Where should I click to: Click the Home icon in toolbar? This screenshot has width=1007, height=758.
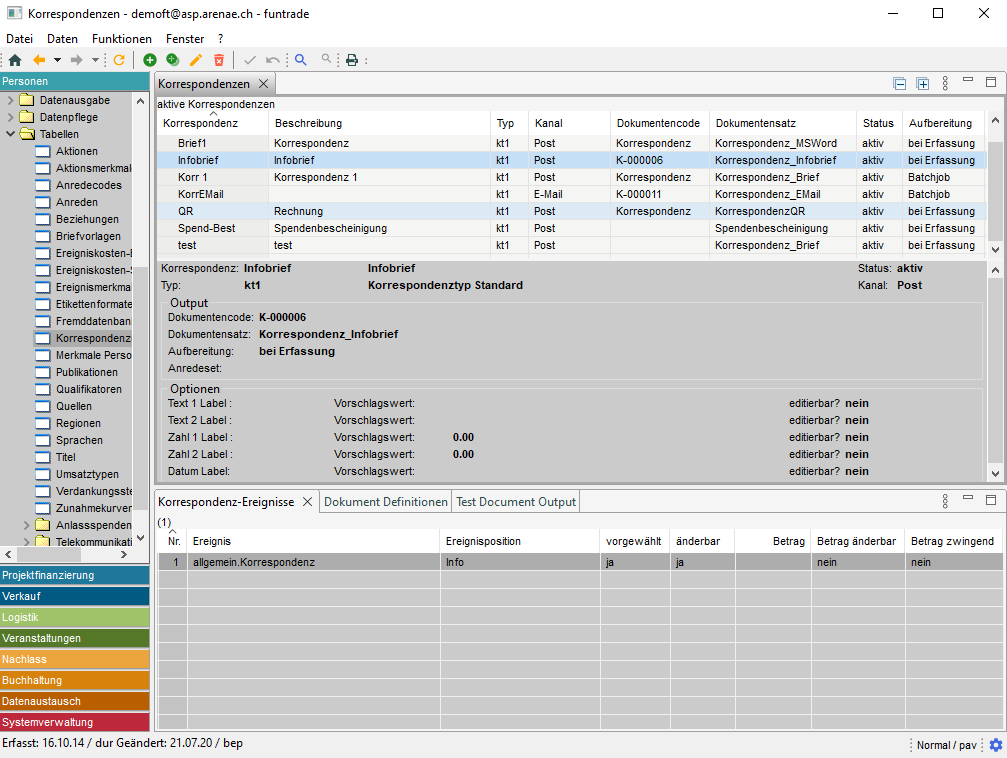pos(15,60)
